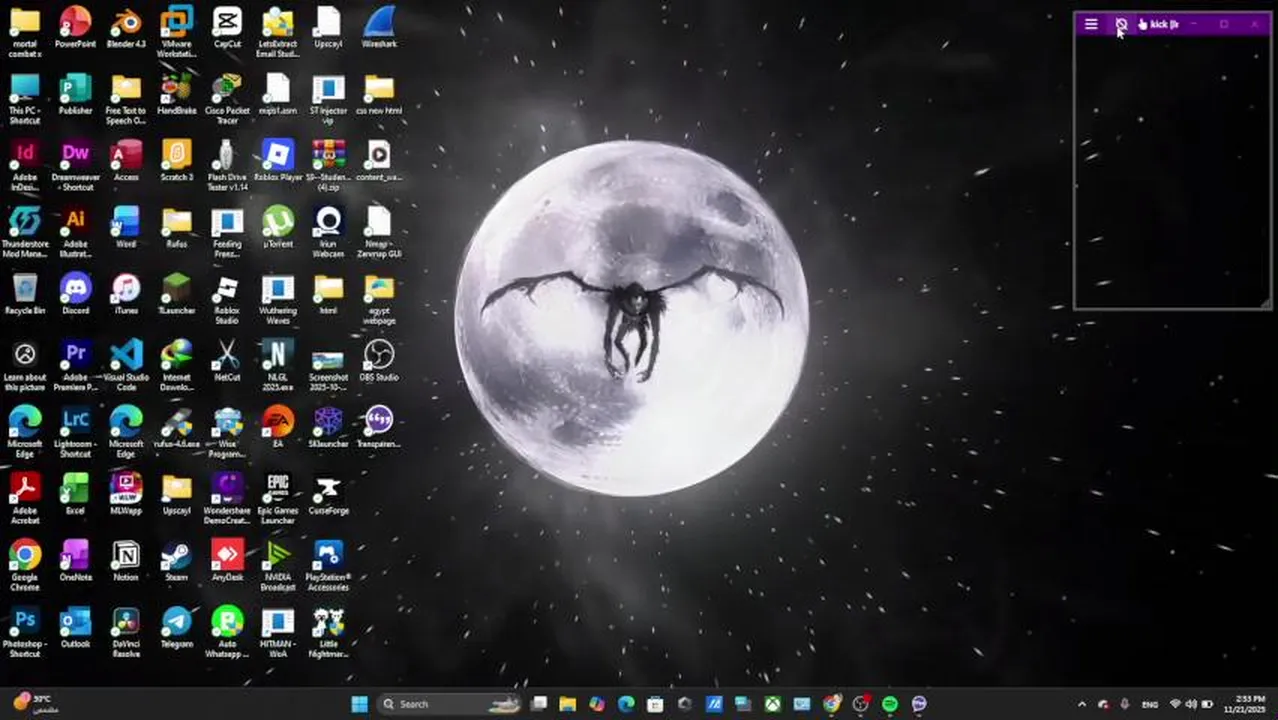Select the Telegram desktop icon
Screen dimensions: 1278x720
pyautogui.click(x=176, y=627)
